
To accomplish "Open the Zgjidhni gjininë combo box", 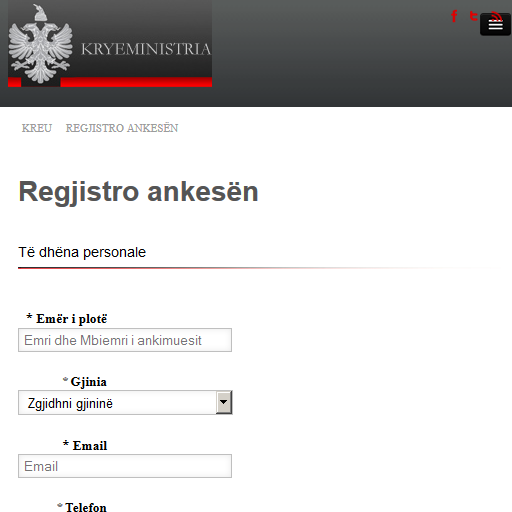I will (x=125, y=403).
